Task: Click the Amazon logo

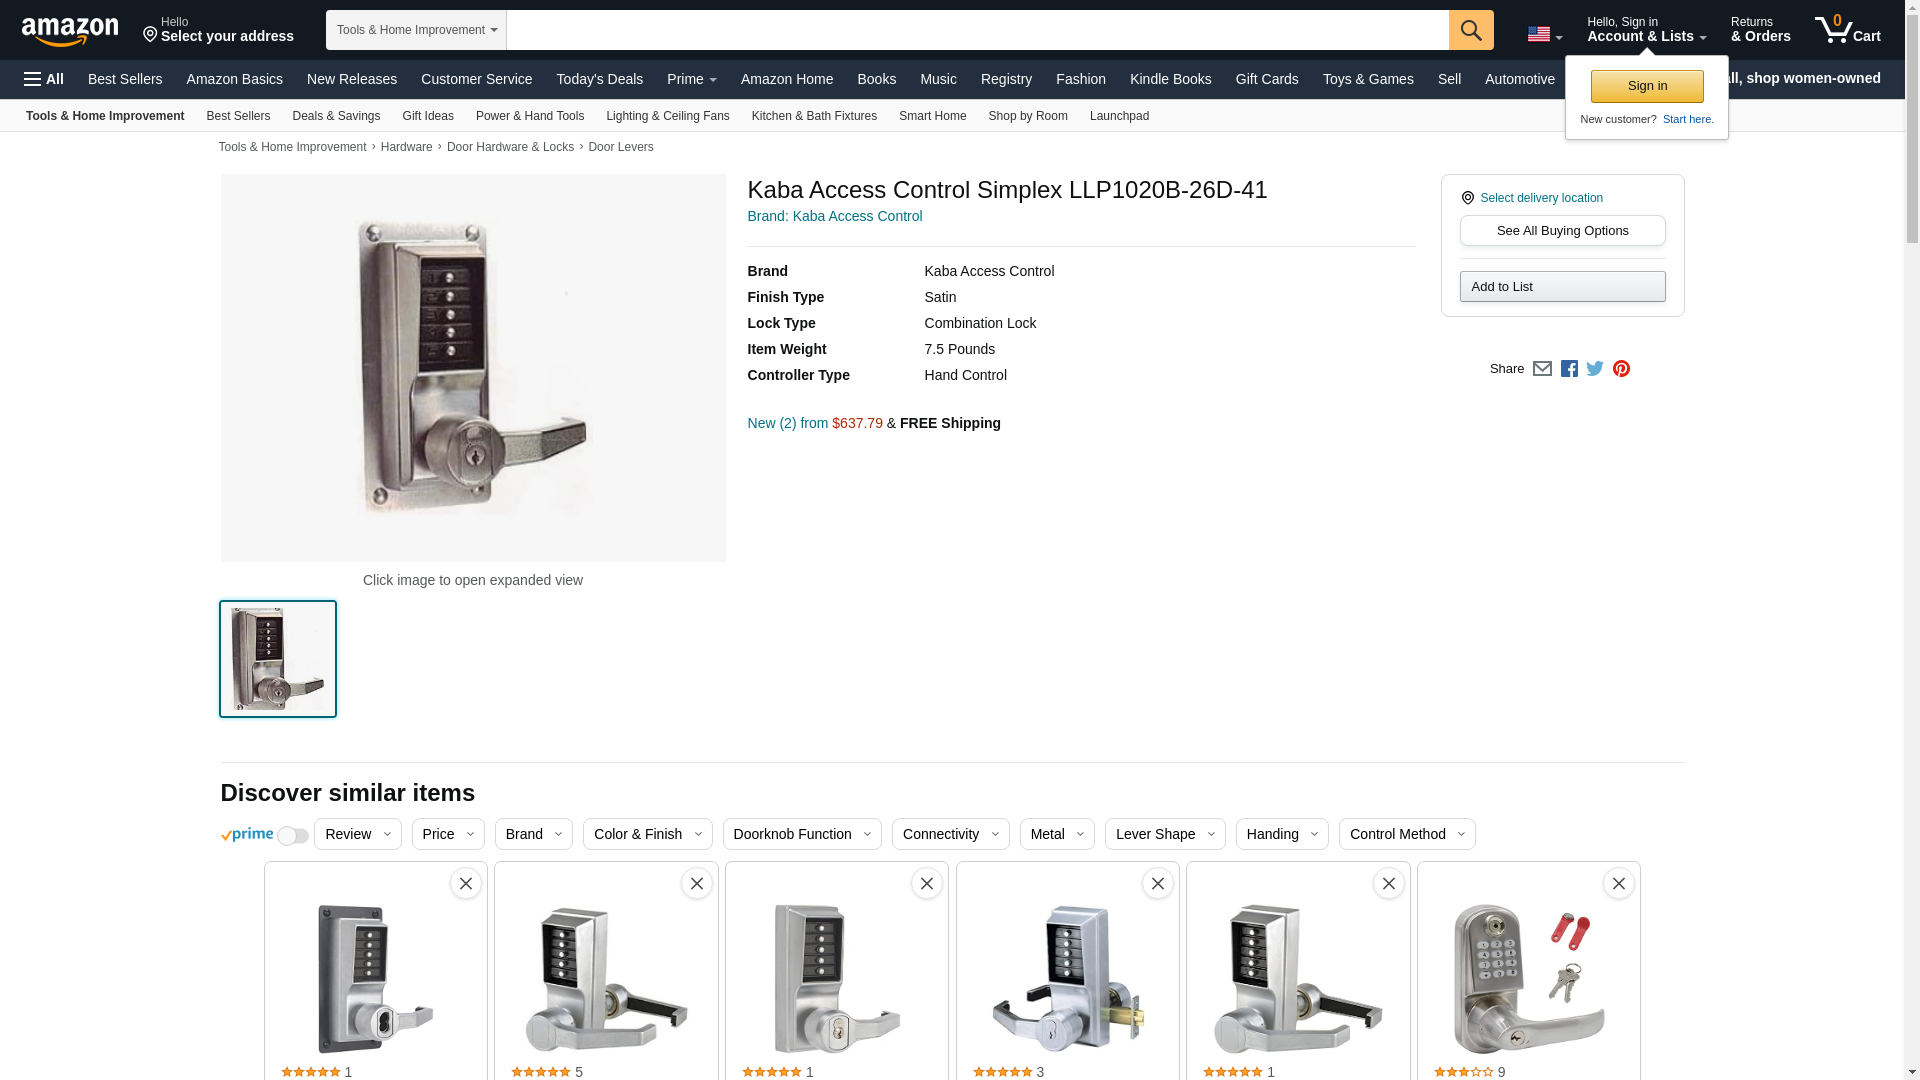Action: pos(70,31)
